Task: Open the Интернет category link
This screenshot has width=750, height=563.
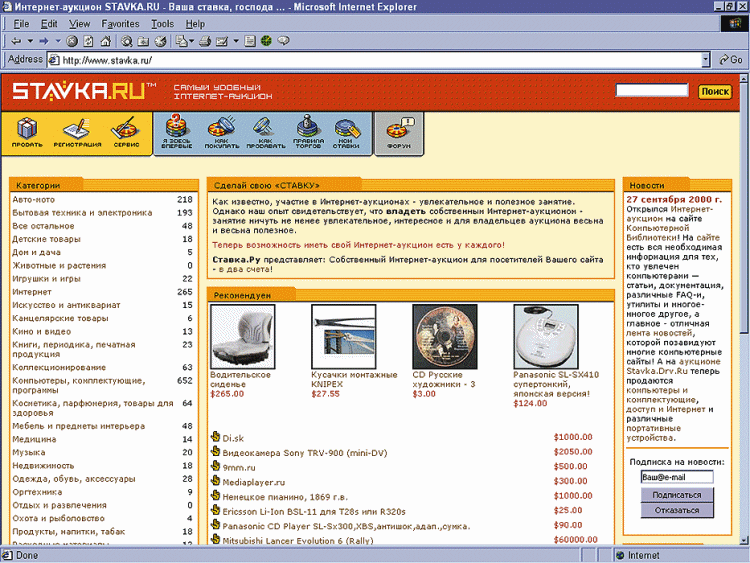Action: 32,292
